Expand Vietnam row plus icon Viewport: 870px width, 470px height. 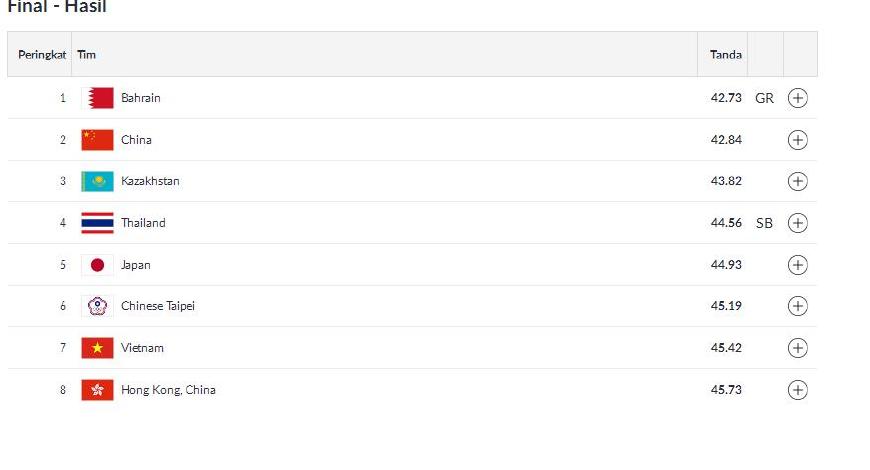(x=797, y=348)
